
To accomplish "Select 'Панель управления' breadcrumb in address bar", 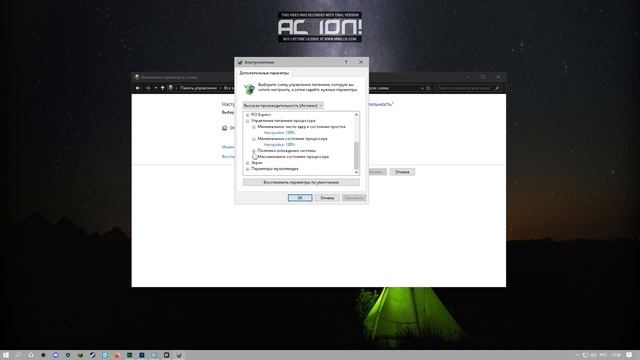I will [198, 88].
